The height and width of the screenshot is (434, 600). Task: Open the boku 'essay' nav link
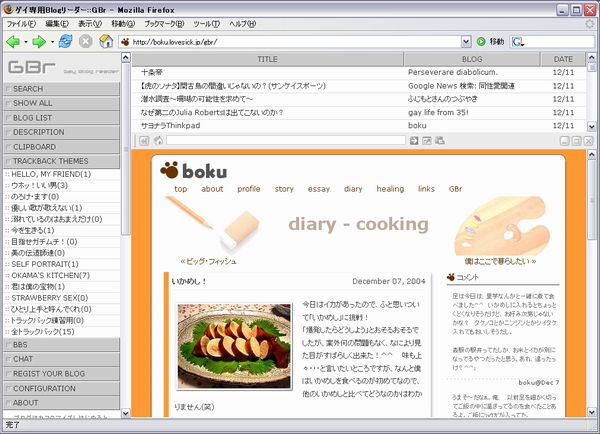(x=318, y=189)
